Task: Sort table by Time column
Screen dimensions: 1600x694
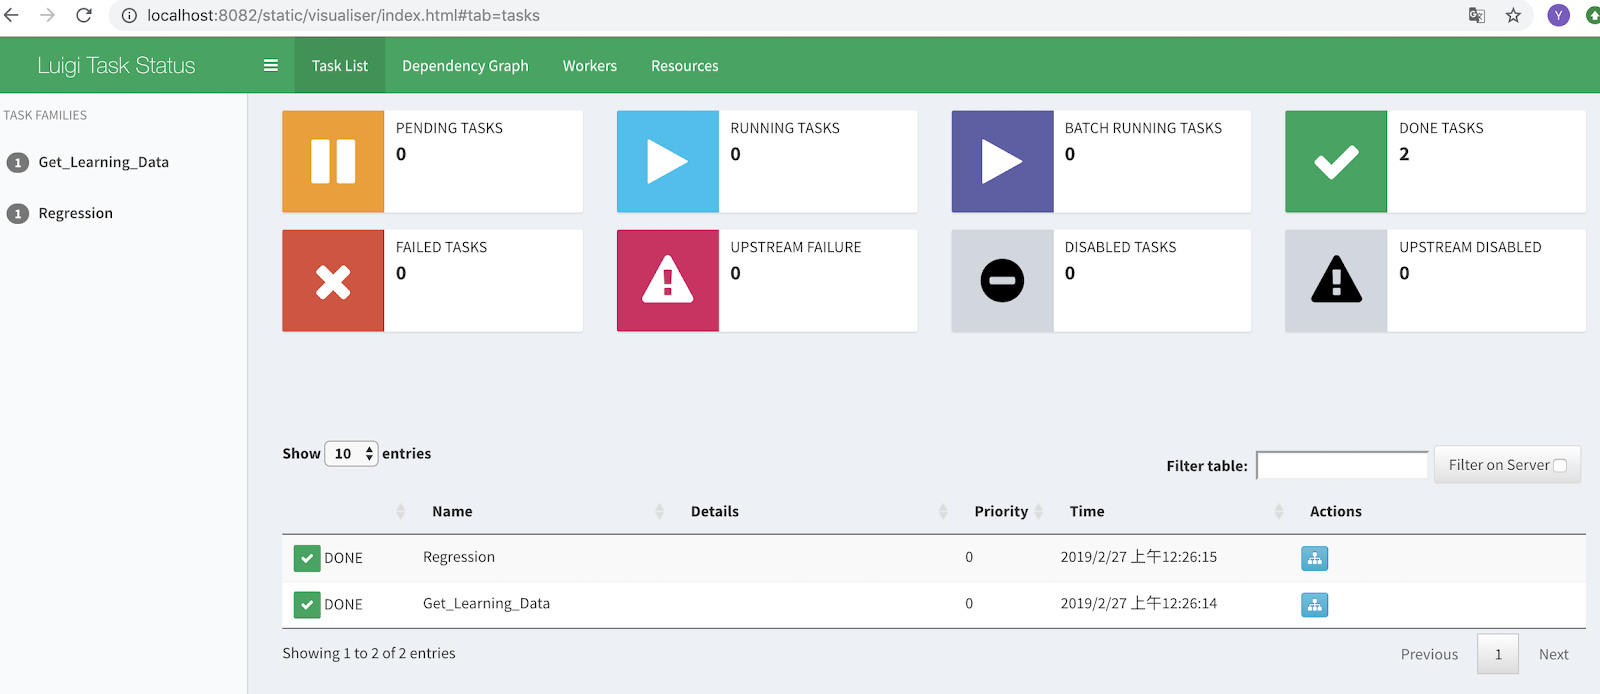Action: (x=1087, y=511)
